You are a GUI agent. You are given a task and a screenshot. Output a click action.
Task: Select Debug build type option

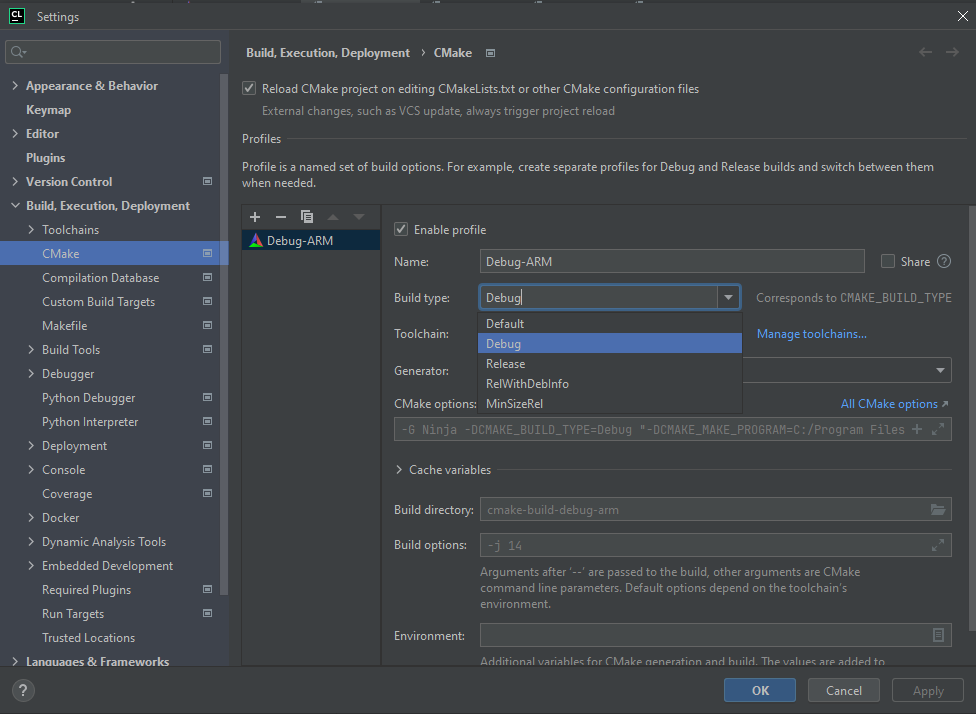pyautogui.click(x=610, y=344)
